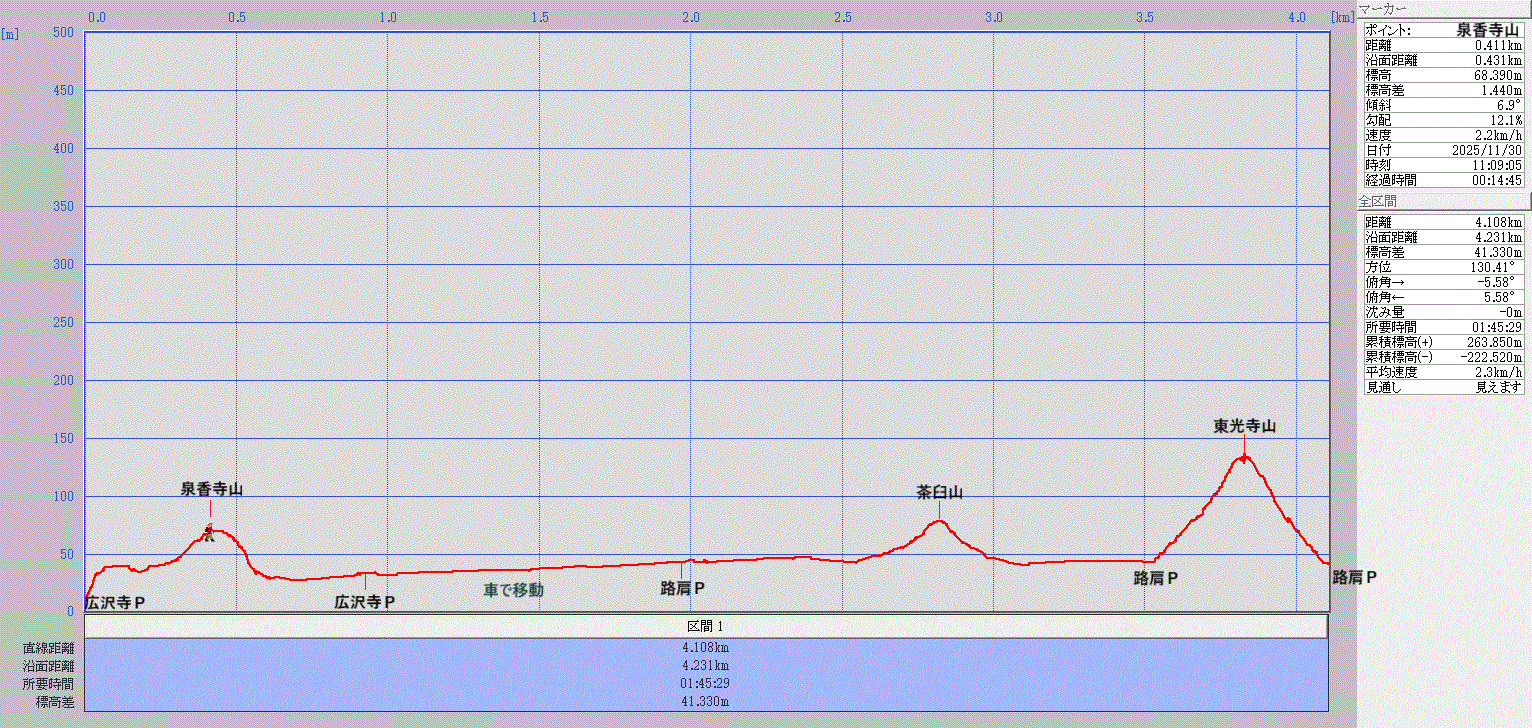
Task: Click the 見通し row showing 見えます
Action: [1443, 387]
